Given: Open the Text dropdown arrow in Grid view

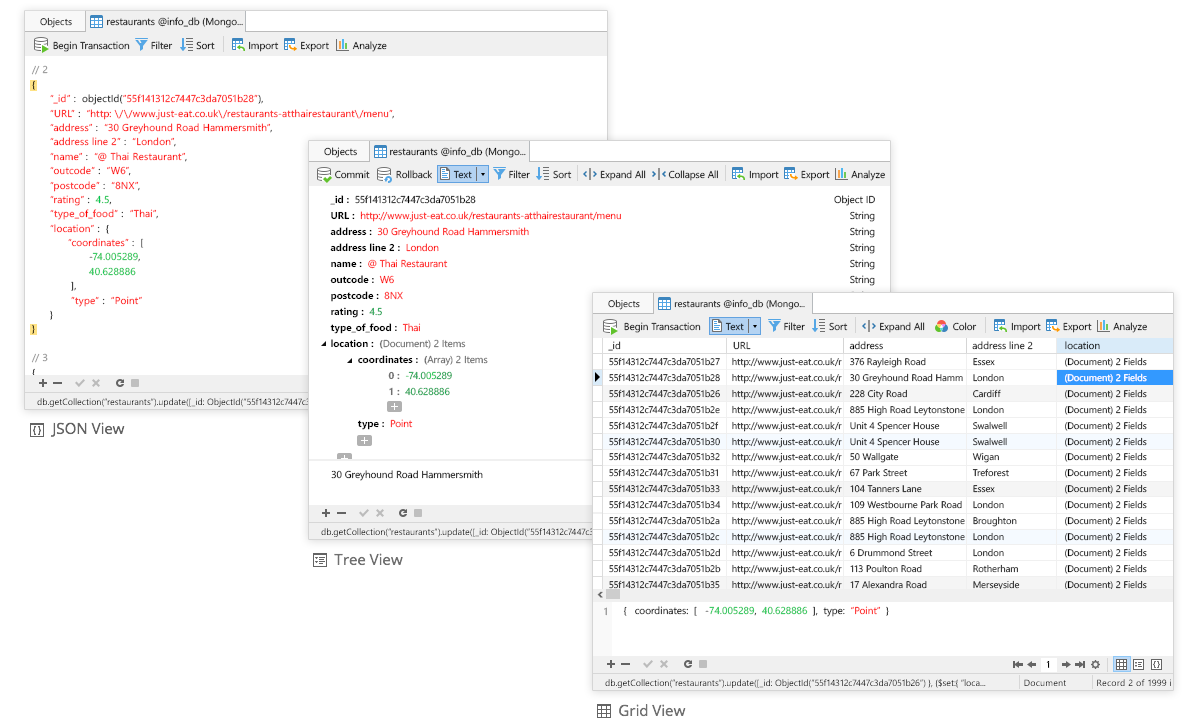Looking at the screenshot, I should [x=755, y=326].
